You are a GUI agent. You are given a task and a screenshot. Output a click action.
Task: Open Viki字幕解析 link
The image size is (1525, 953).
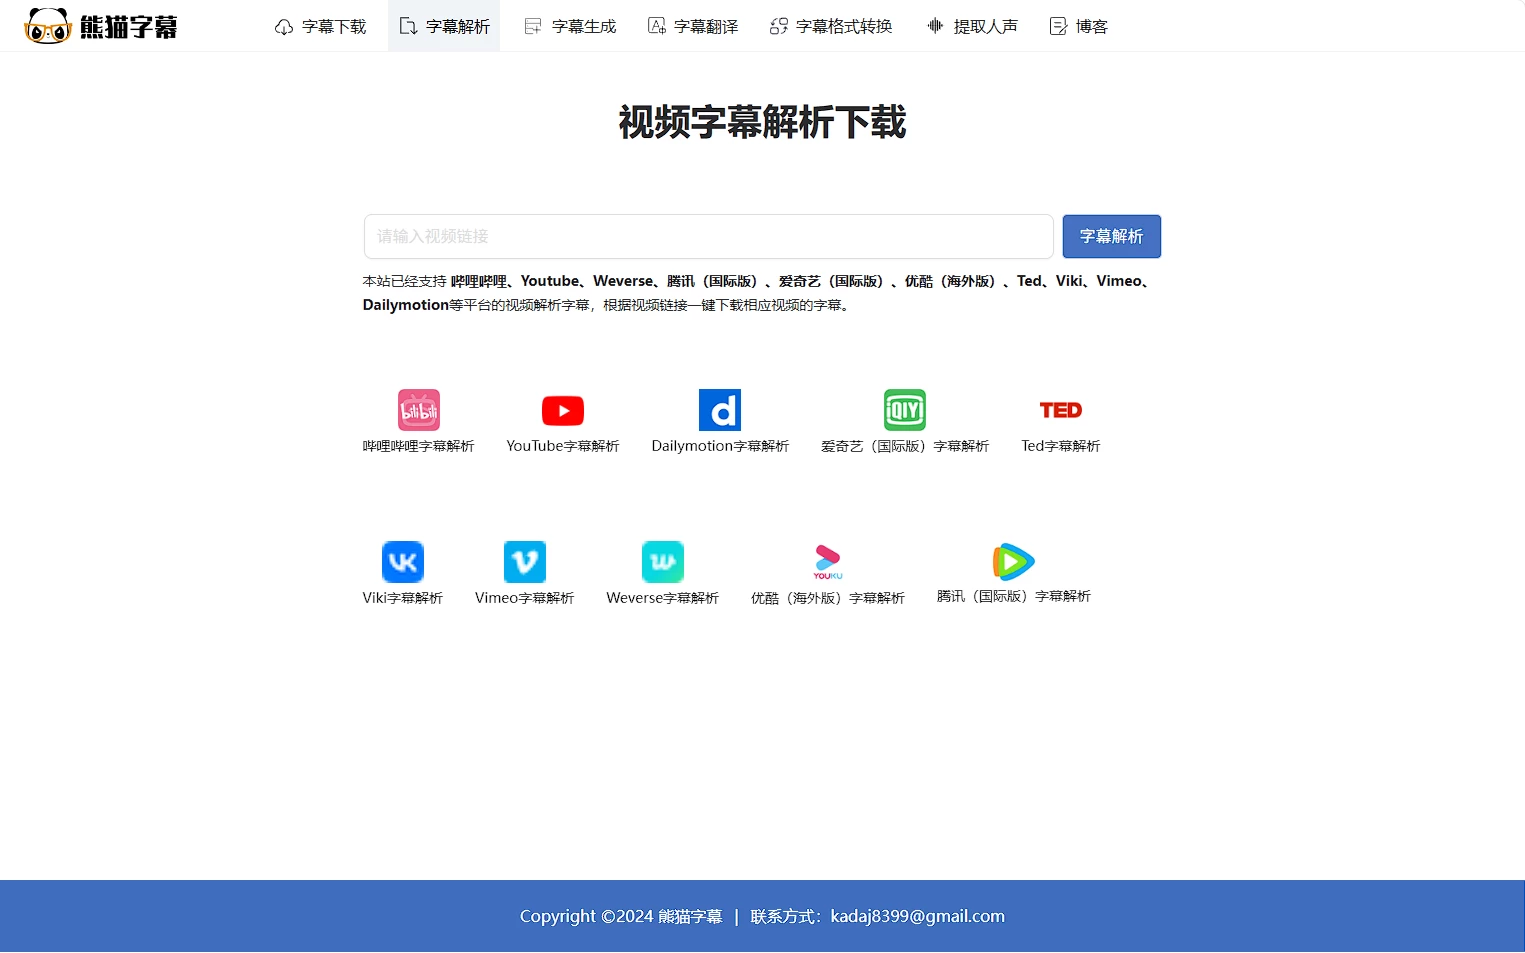click(x=403, y=598)
